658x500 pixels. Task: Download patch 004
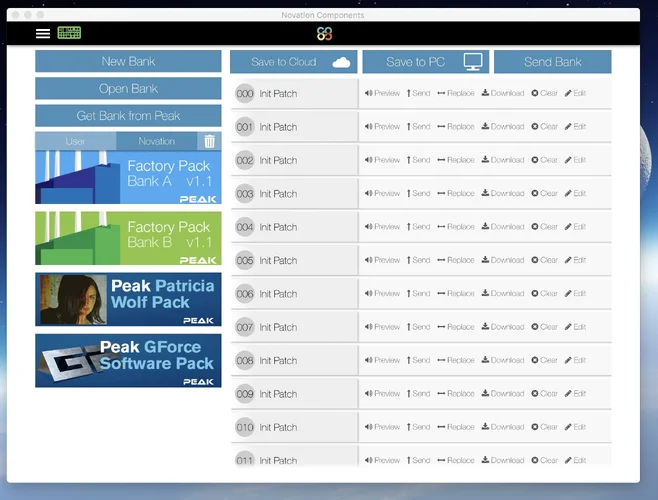pos(503,227)
